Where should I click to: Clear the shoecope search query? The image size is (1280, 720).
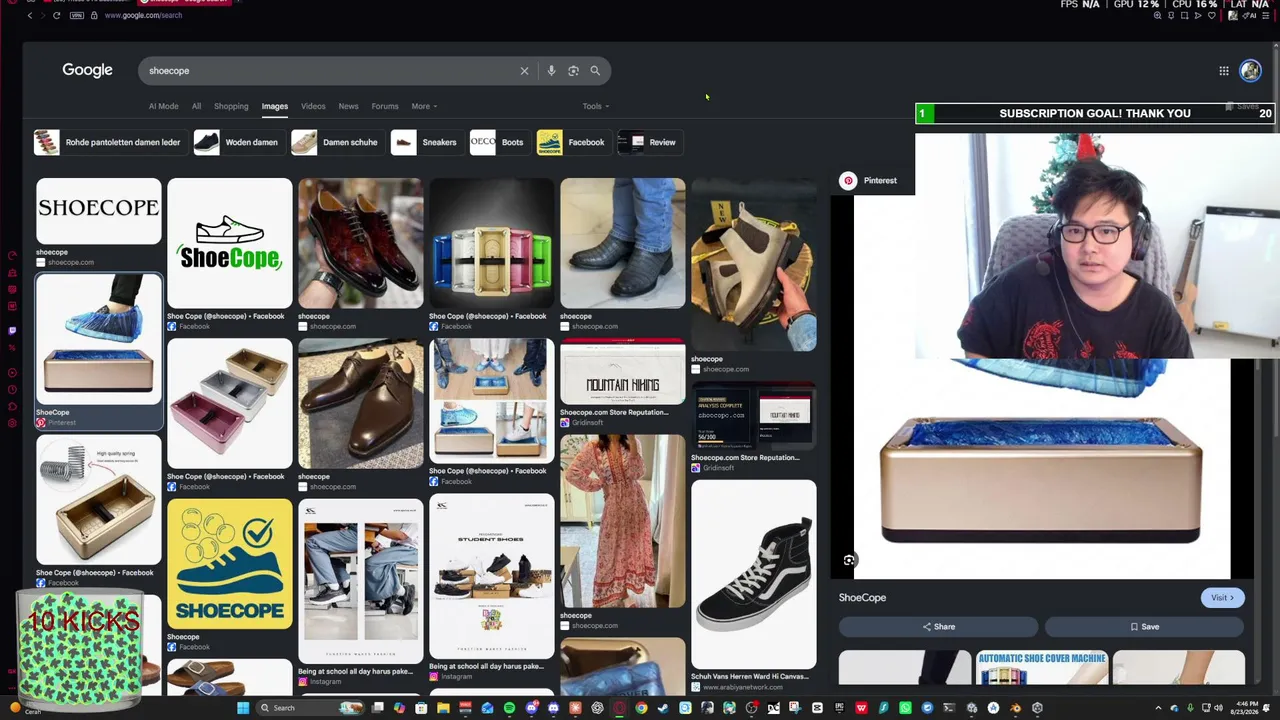coord(524,71)
